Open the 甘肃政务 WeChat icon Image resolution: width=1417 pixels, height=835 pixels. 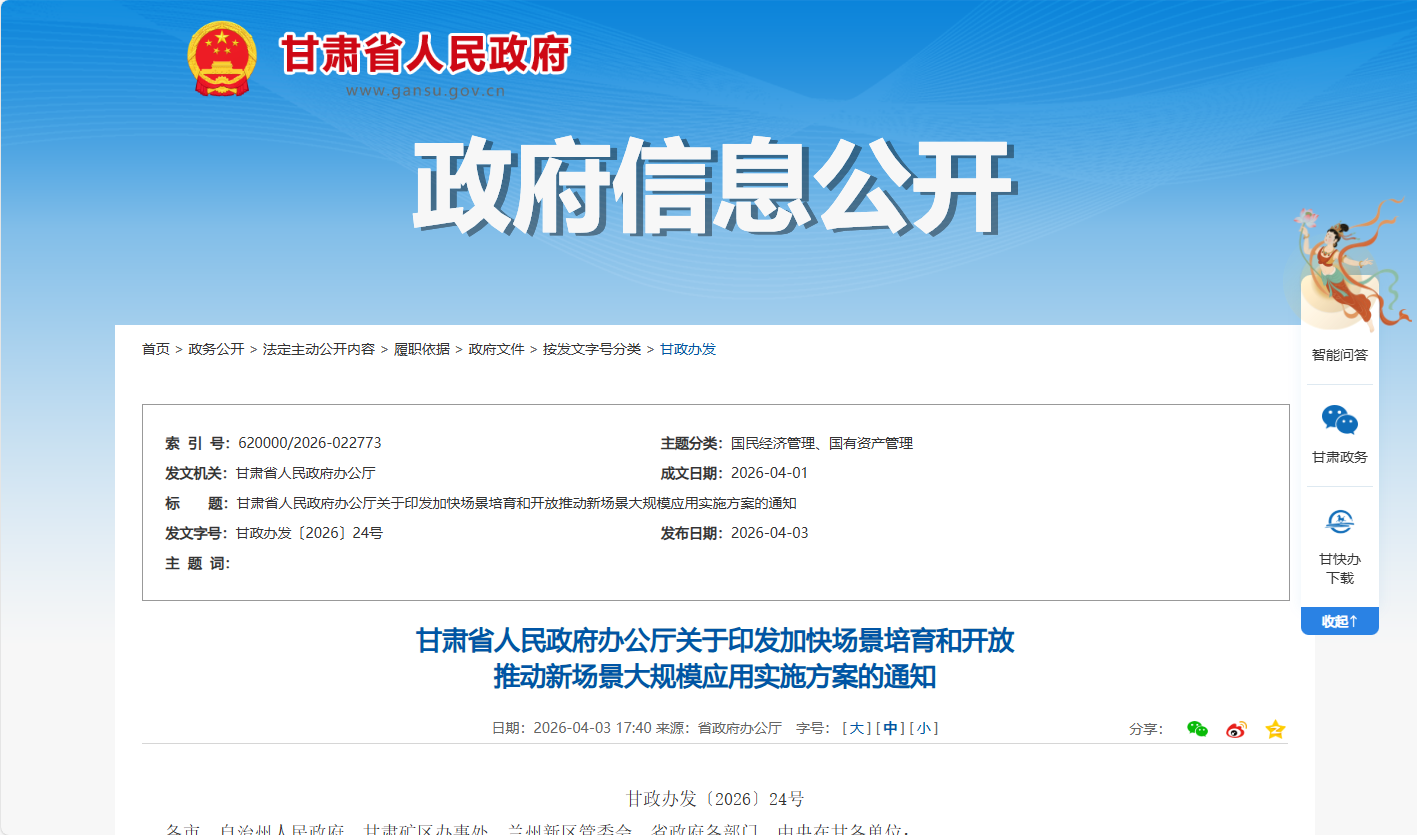point(1339,421)
